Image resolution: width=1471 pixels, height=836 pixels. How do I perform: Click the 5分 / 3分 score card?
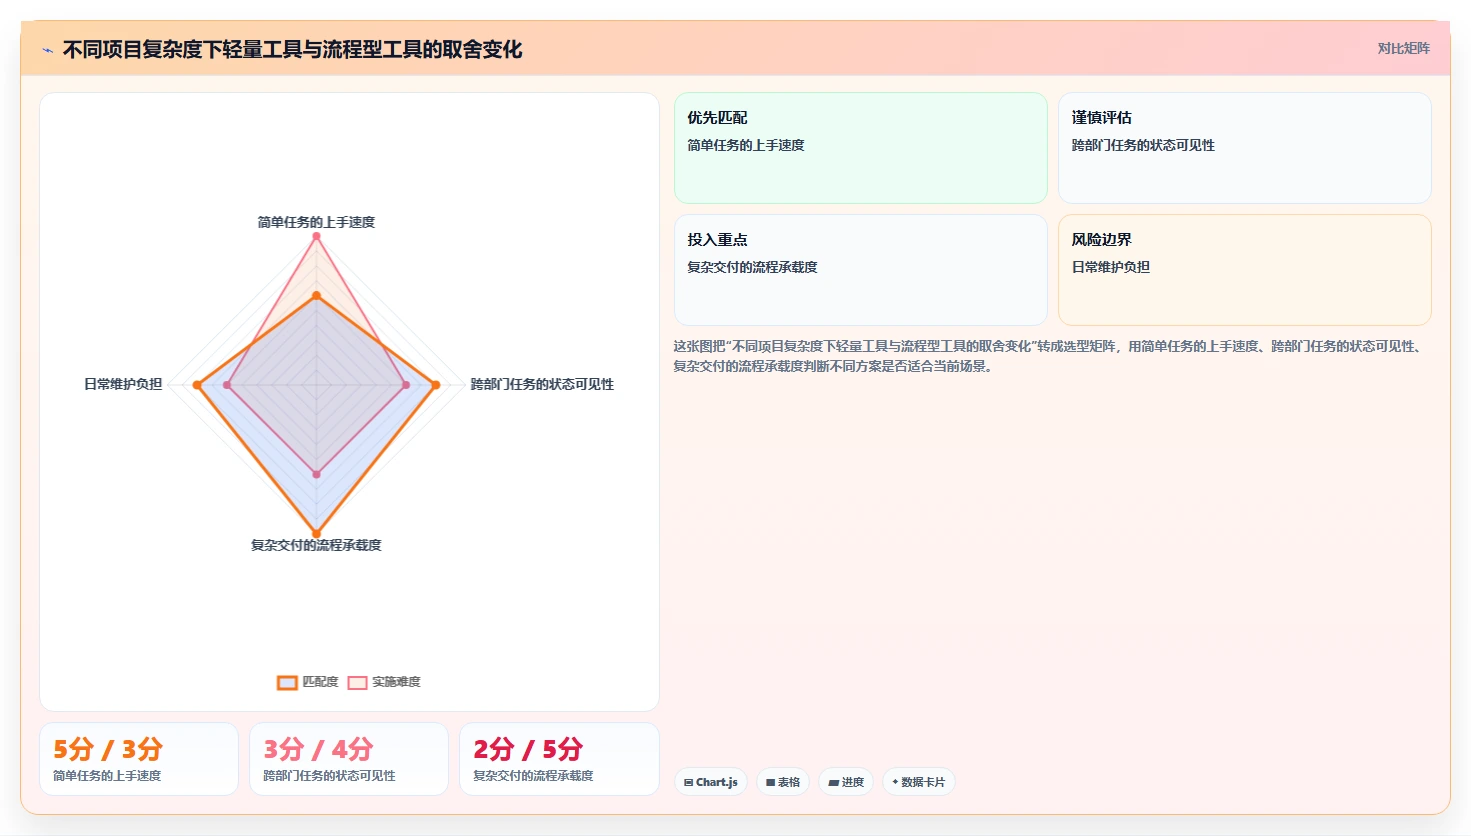139,759
